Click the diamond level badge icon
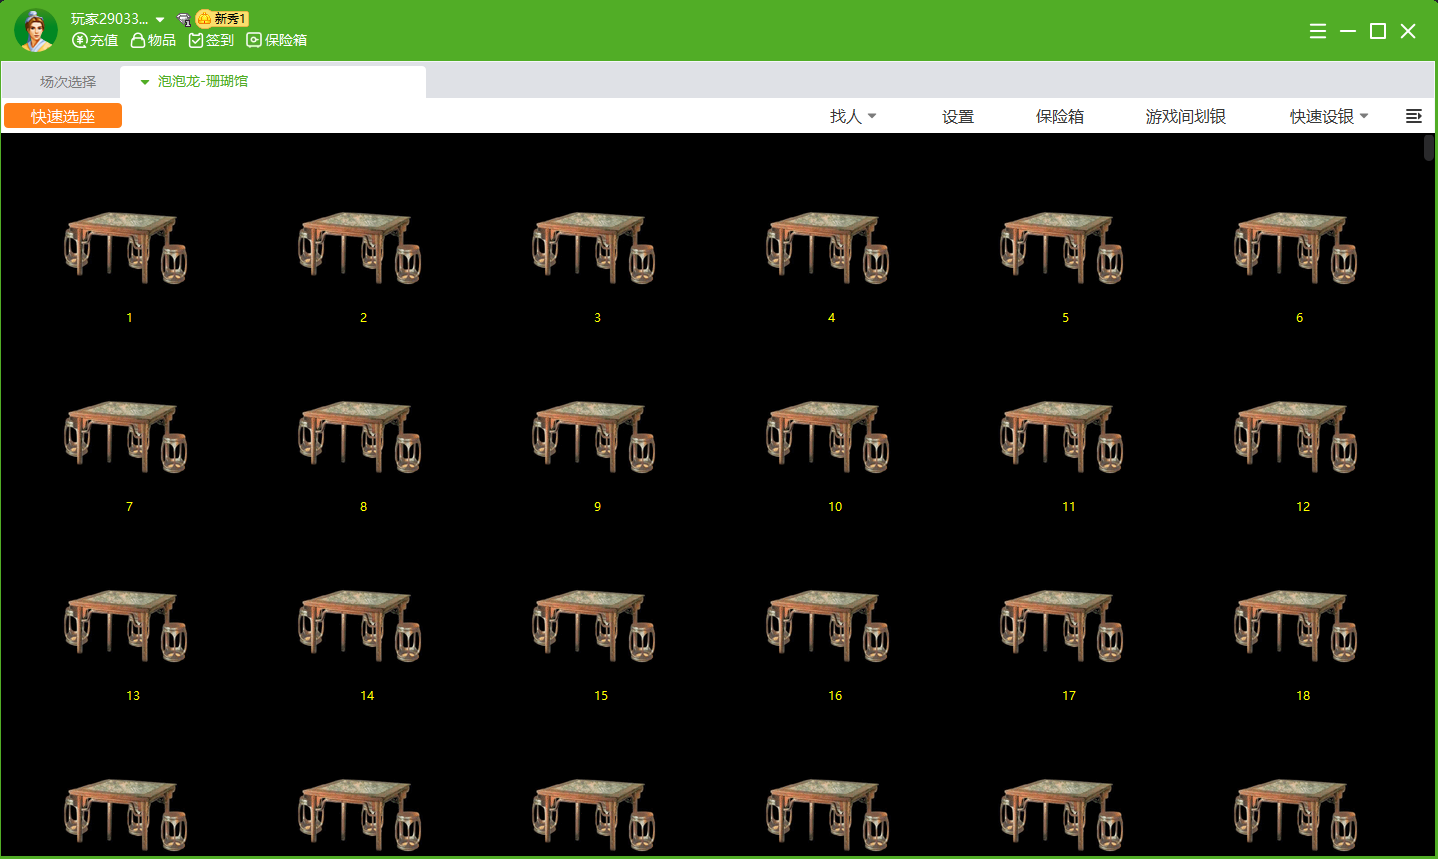This screenshot has height=859, width=1438. [x=184, y=19]
